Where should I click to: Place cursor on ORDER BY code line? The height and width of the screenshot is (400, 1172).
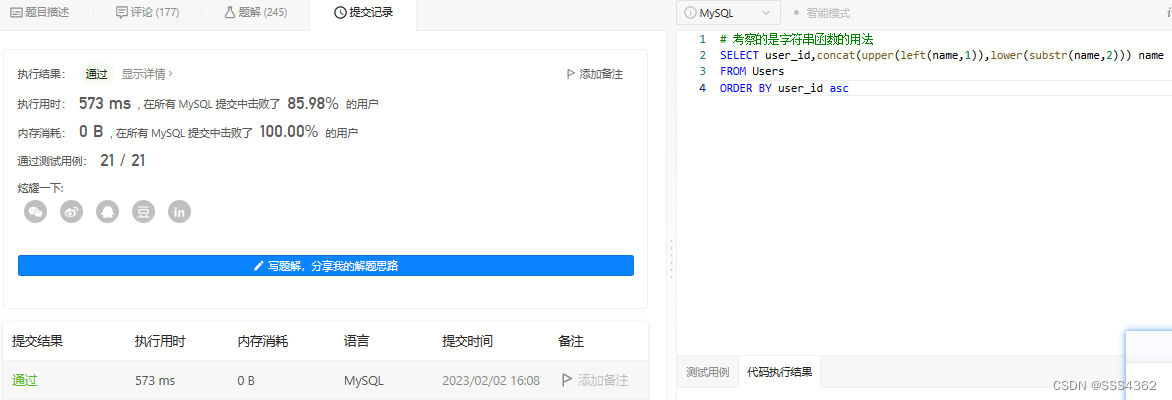click(x=784, y=88)
